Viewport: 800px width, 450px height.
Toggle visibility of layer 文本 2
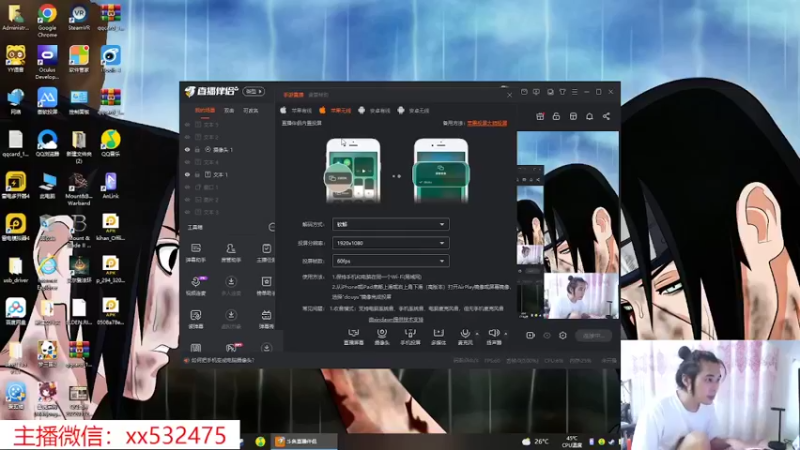click(187, 137)
